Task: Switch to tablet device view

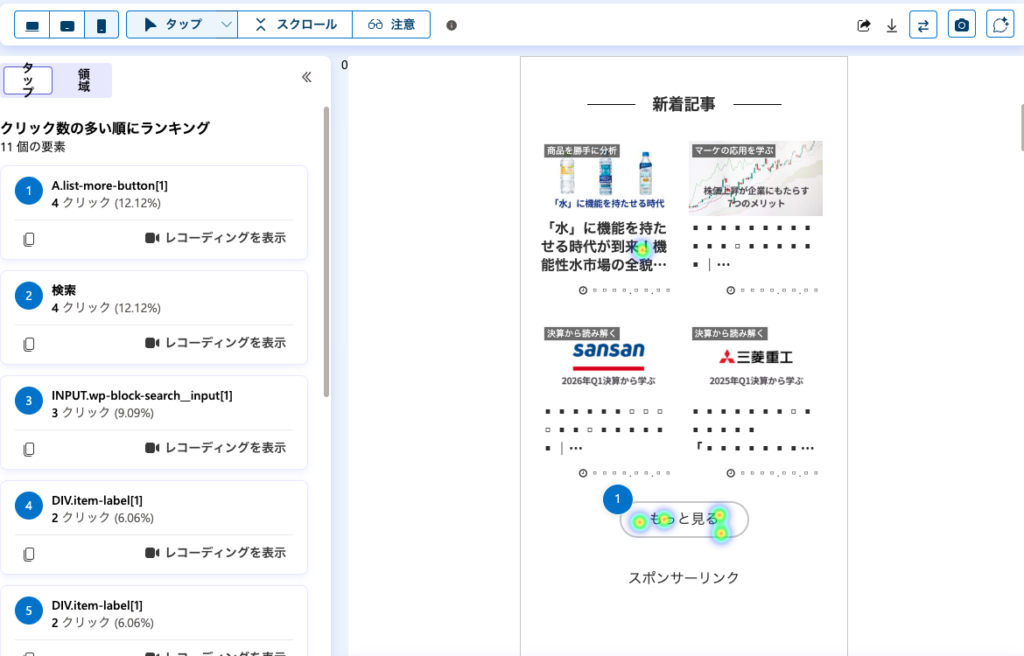Action: coord(67,25)
